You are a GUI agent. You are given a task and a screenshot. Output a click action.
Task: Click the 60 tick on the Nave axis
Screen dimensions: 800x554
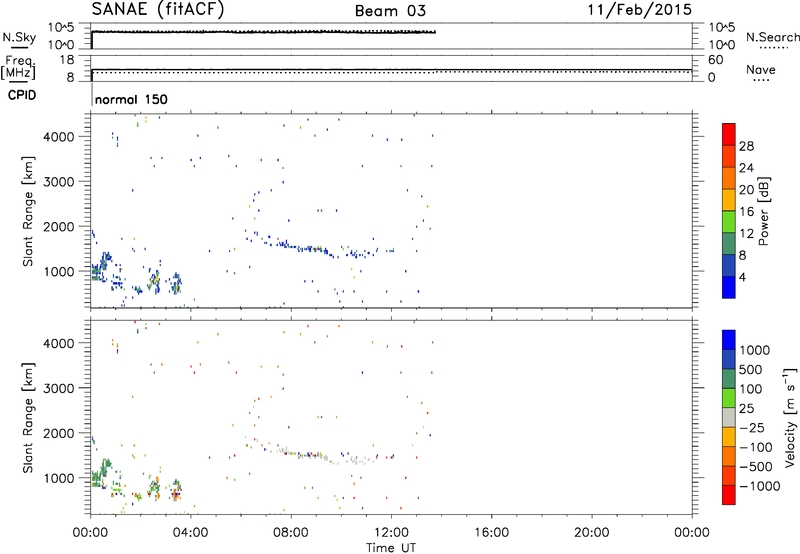click(x=715, y=60)
